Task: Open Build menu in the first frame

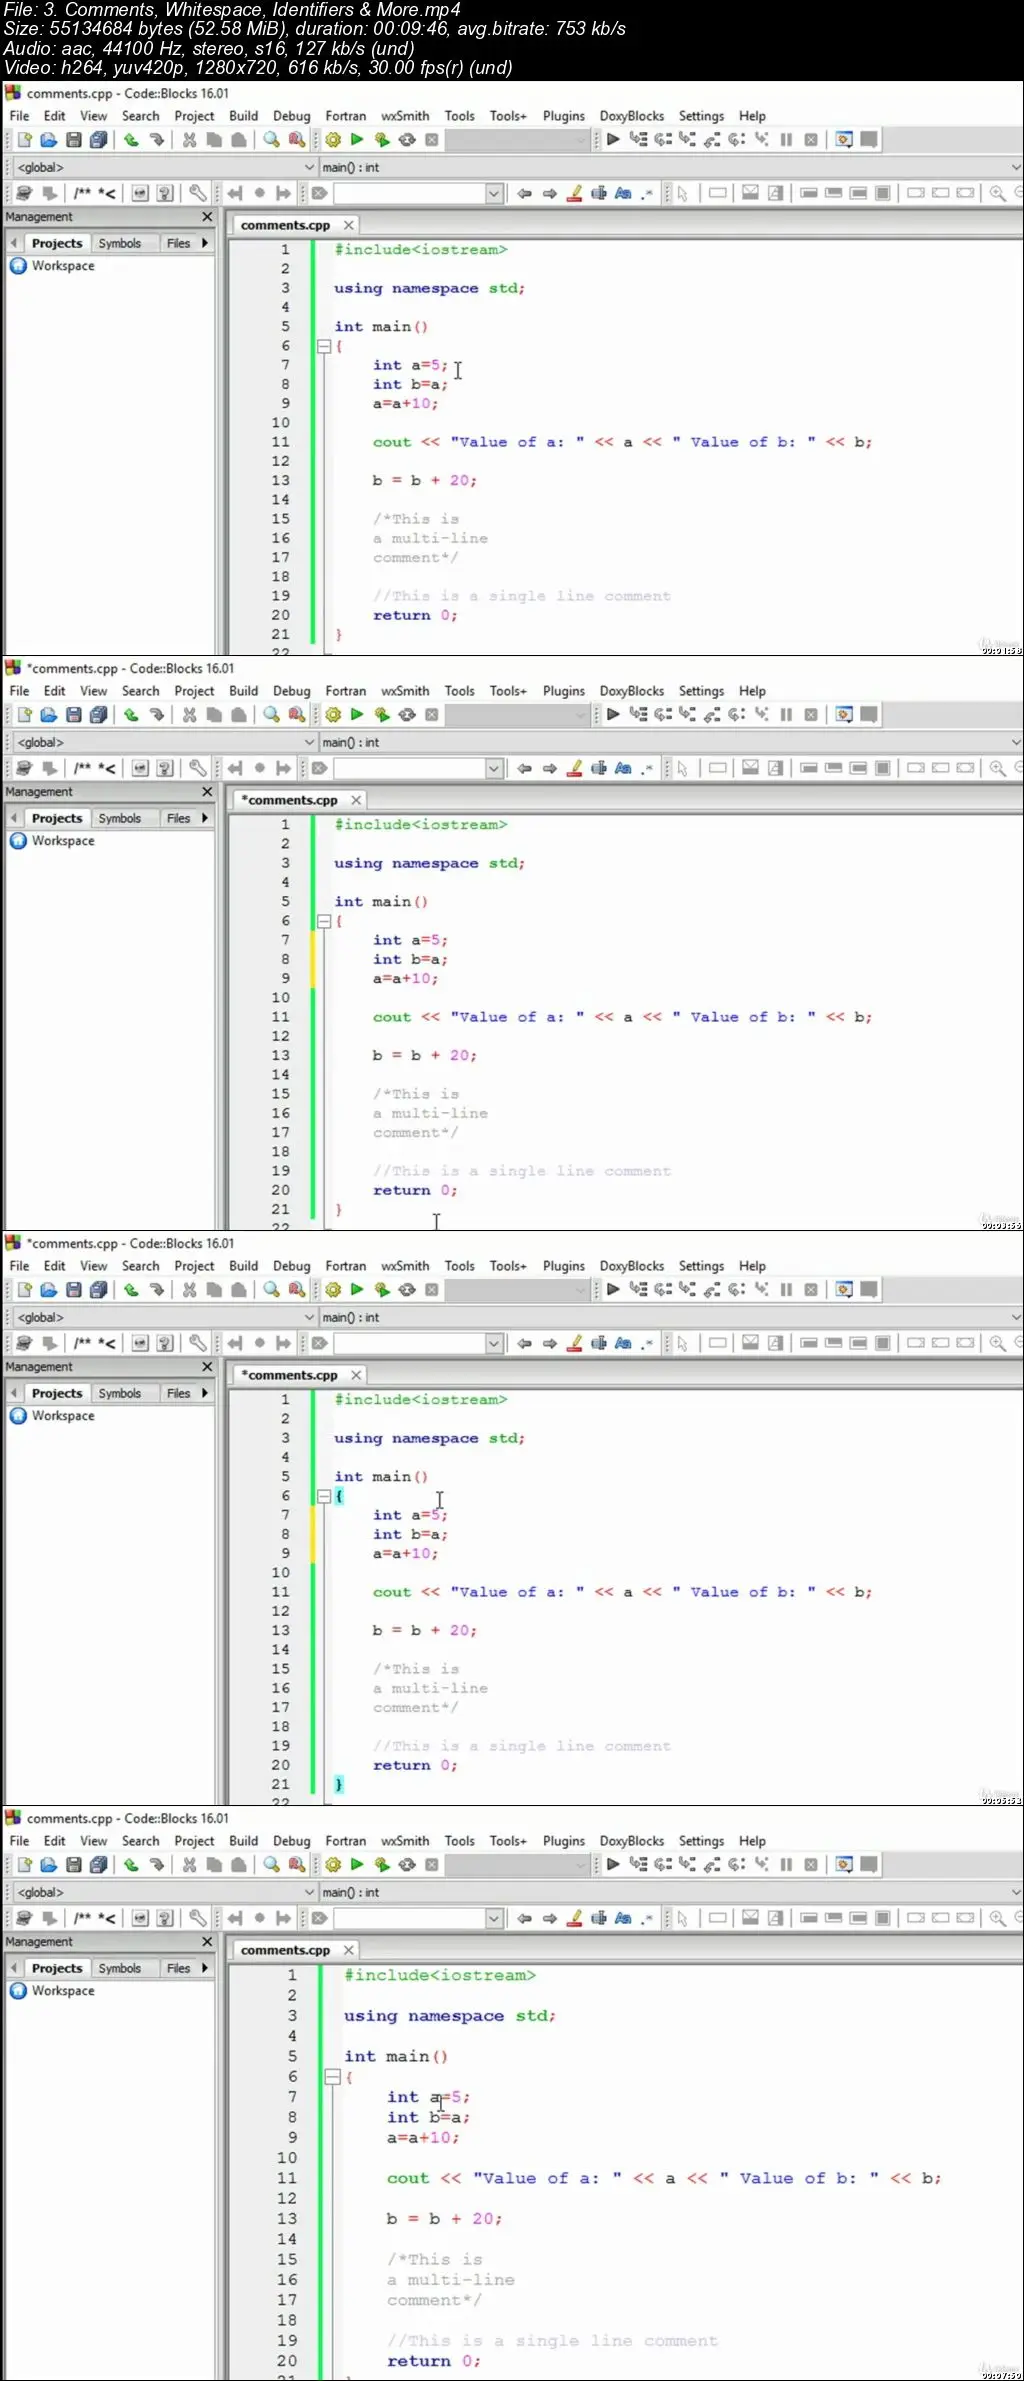Action: pos(243,116)
